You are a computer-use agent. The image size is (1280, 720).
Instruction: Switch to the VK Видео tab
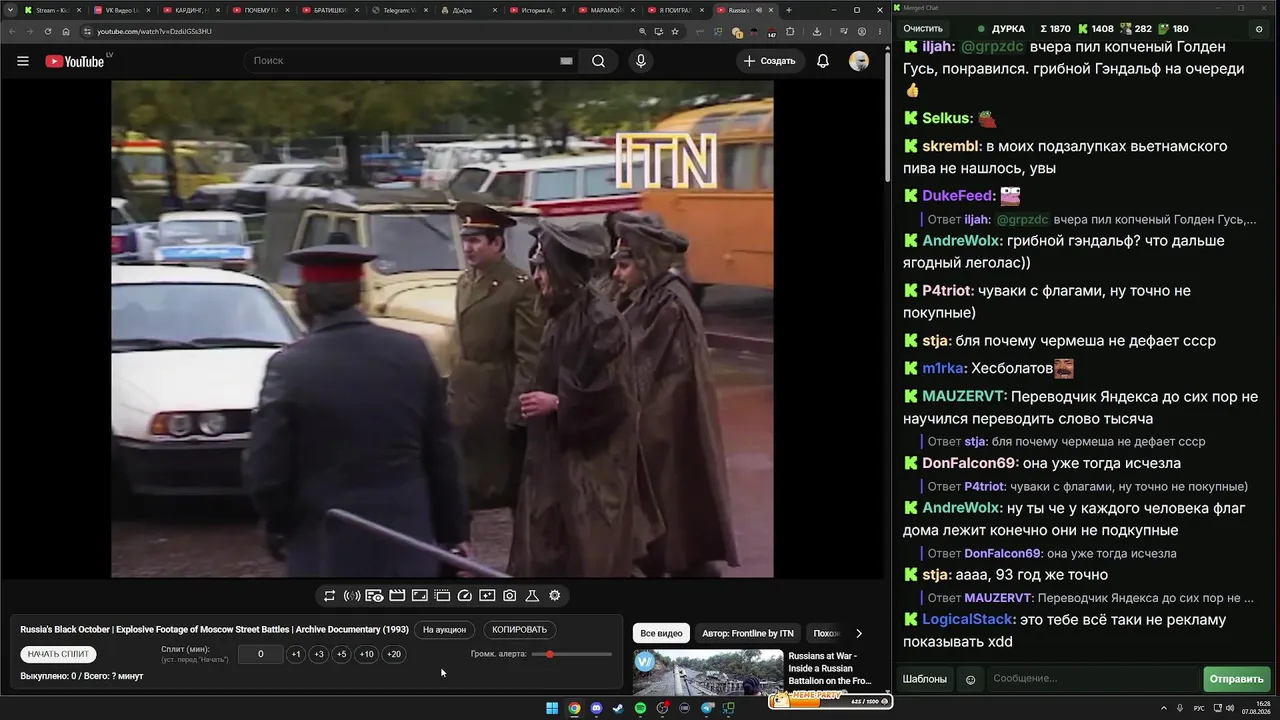coord(122,10)
